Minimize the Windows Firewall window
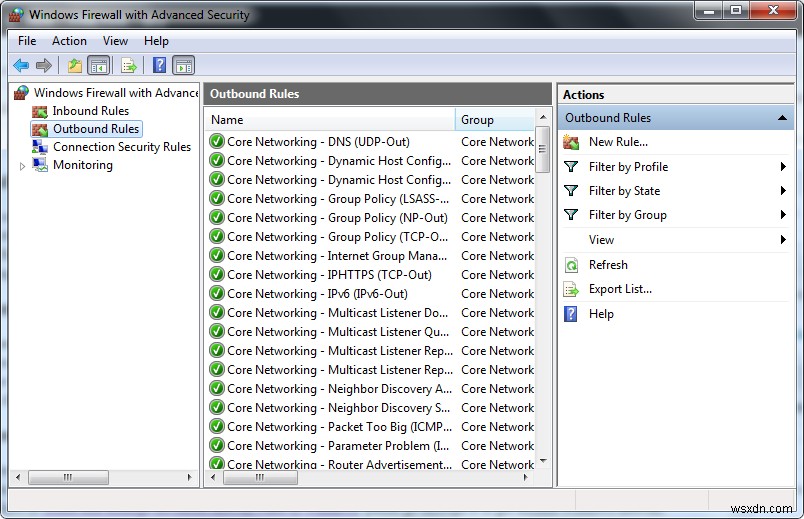The image size is (804, 519). (709, 10)
